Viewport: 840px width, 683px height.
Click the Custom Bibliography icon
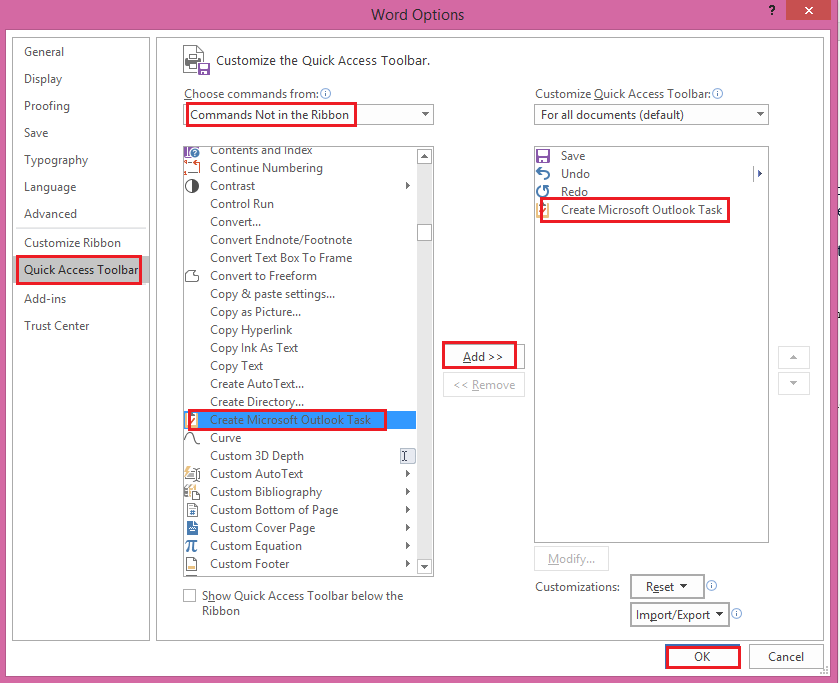192,492
